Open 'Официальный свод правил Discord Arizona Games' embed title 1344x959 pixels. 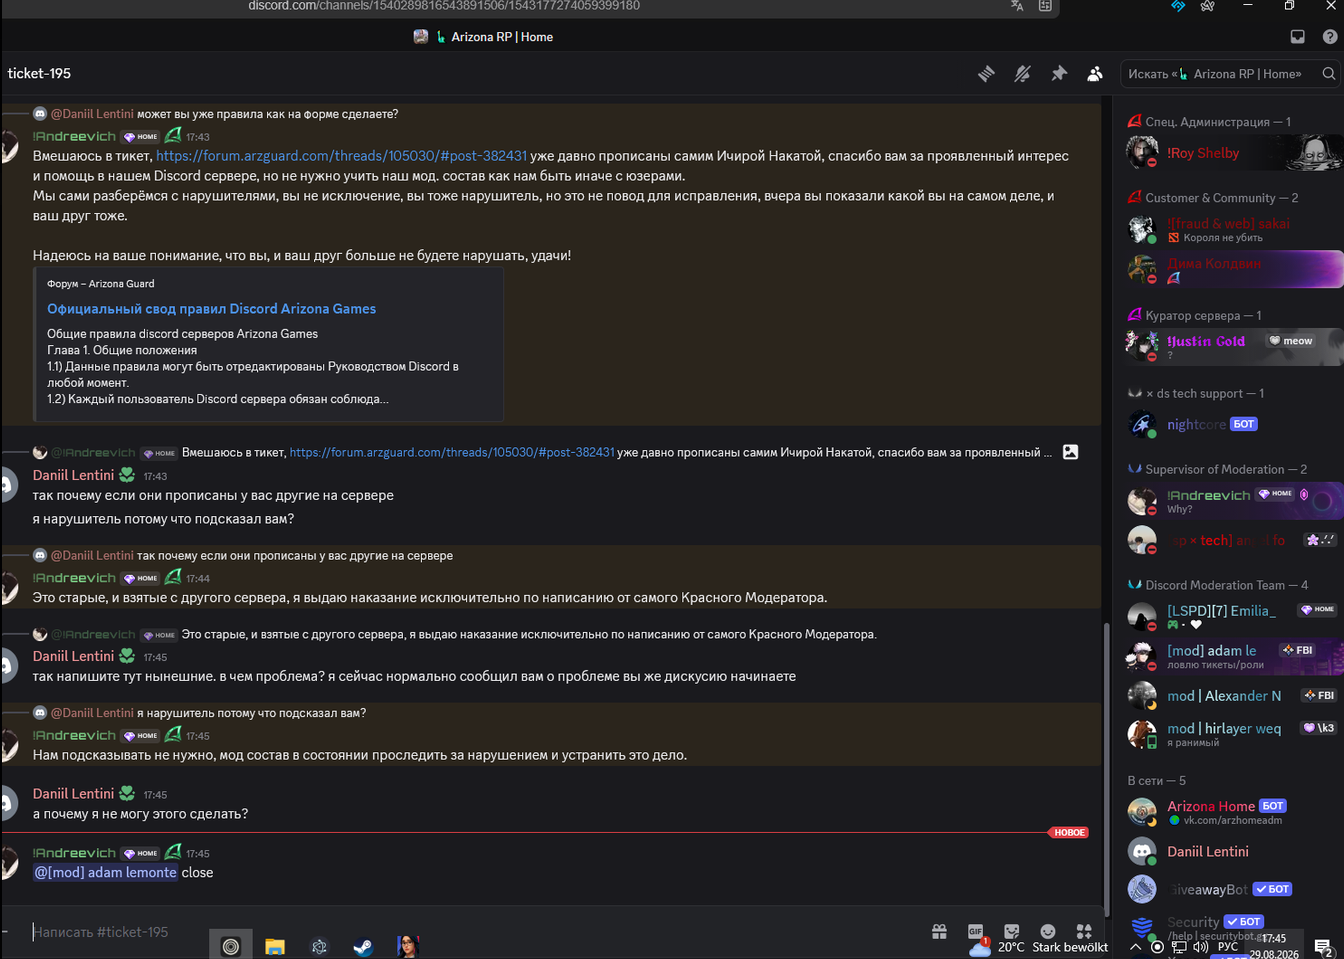[x=211, y=309]
